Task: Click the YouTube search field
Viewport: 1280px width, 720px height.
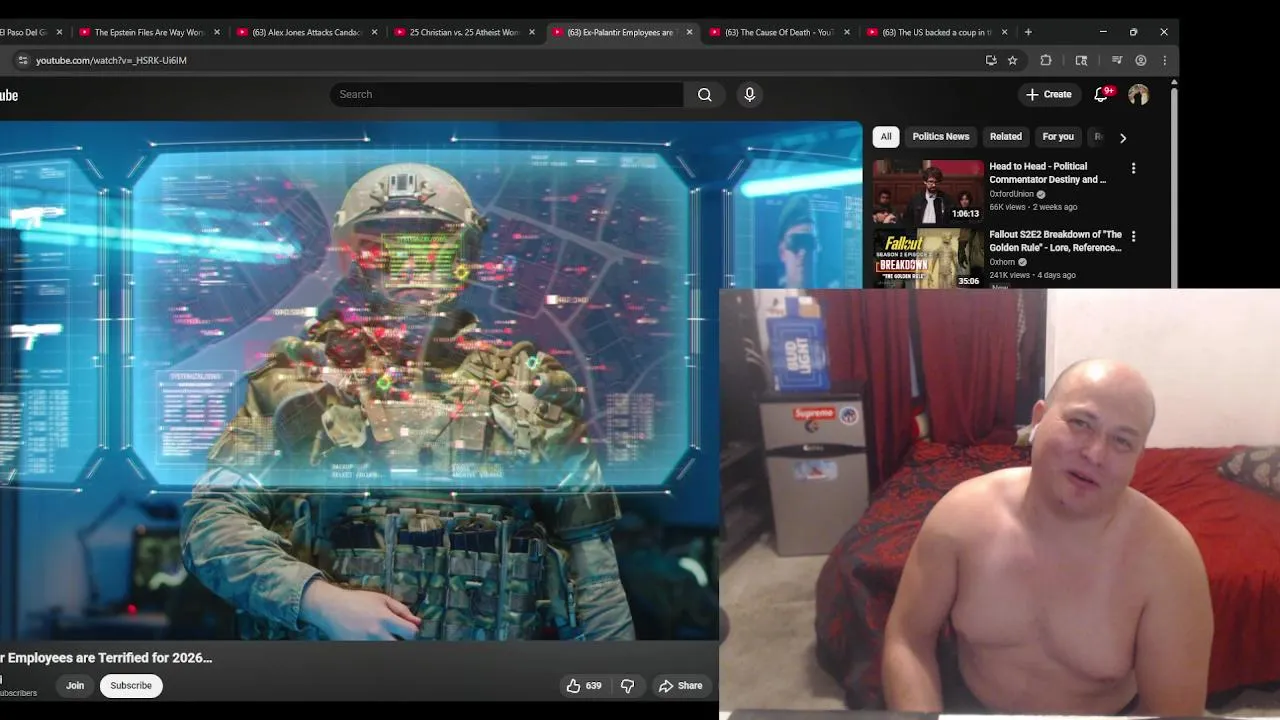Action: (x=507, y=95)
